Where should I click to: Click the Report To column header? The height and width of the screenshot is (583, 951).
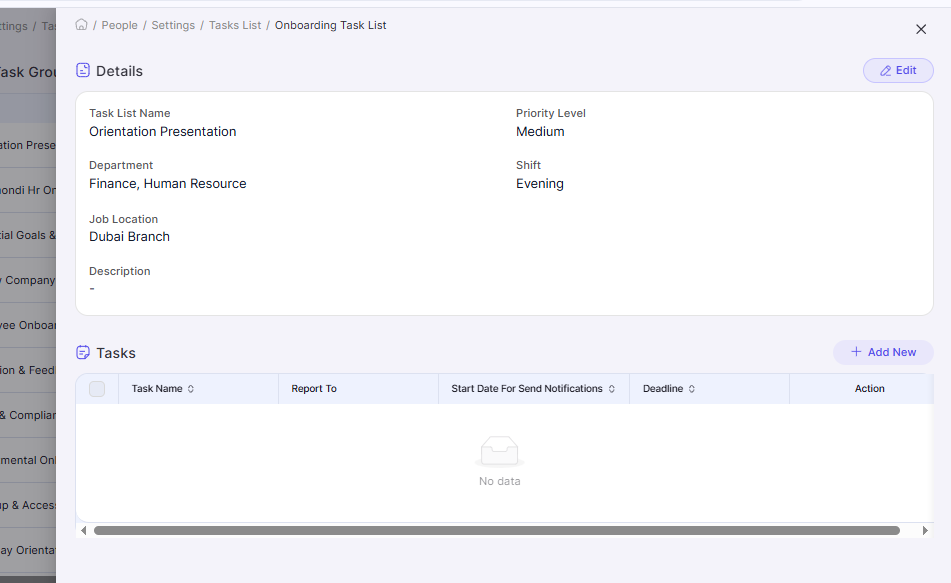click(313, 388)
